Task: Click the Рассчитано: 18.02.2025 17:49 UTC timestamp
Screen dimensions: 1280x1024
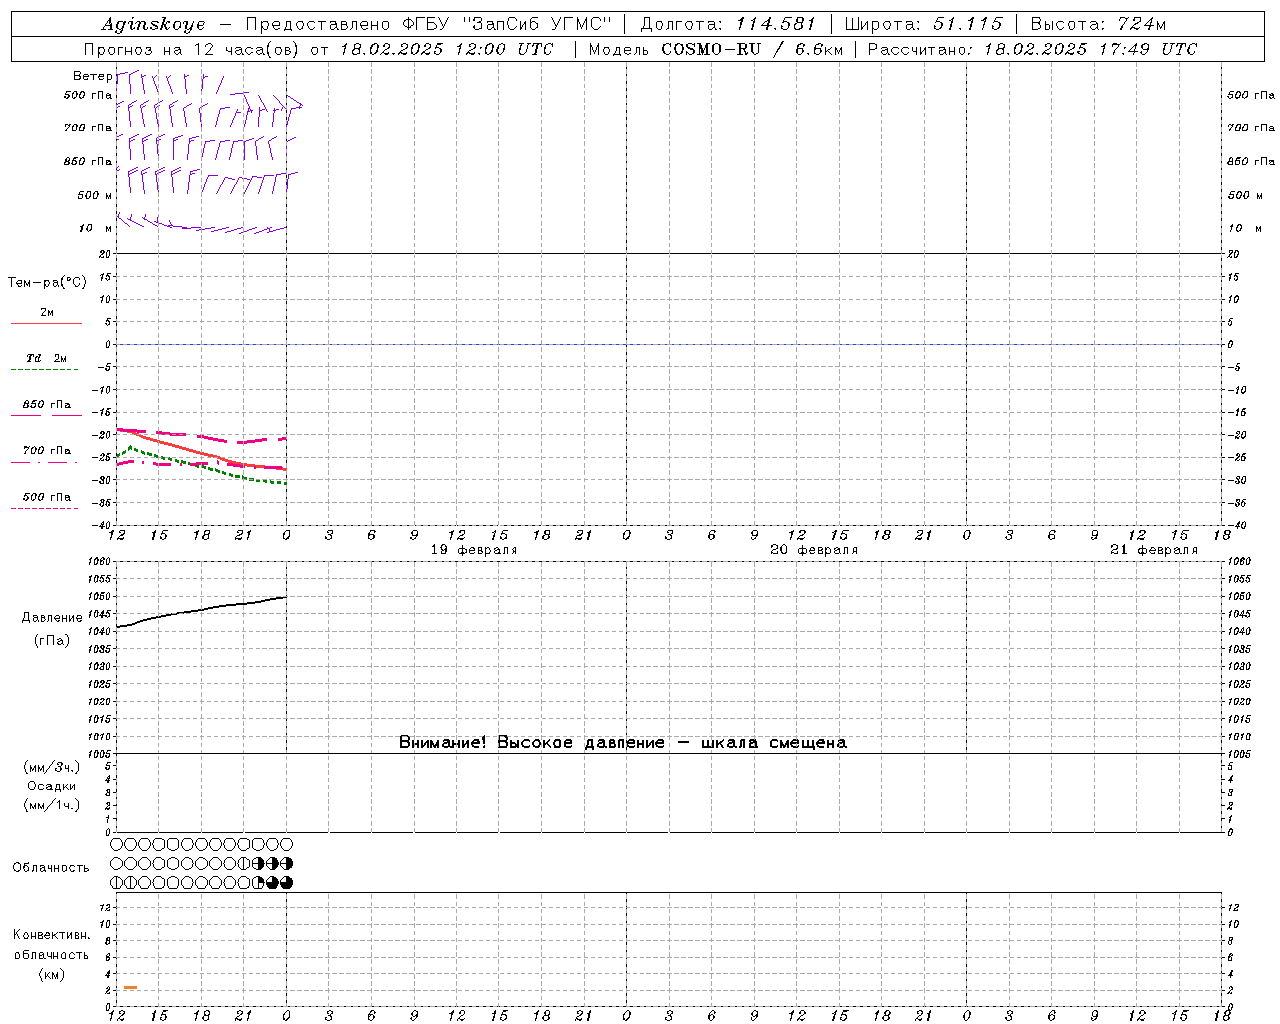Action: click(1032, 49)
